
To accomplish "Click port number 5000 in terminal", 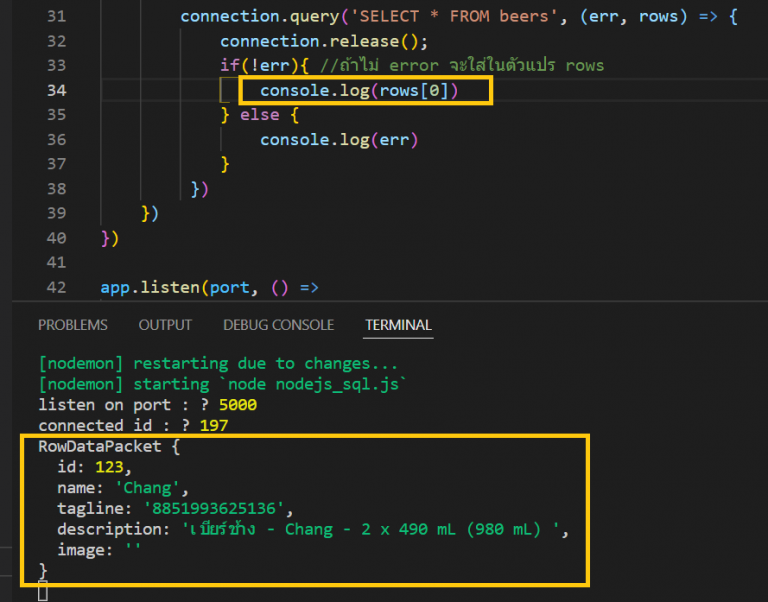I will click(238, 405).
